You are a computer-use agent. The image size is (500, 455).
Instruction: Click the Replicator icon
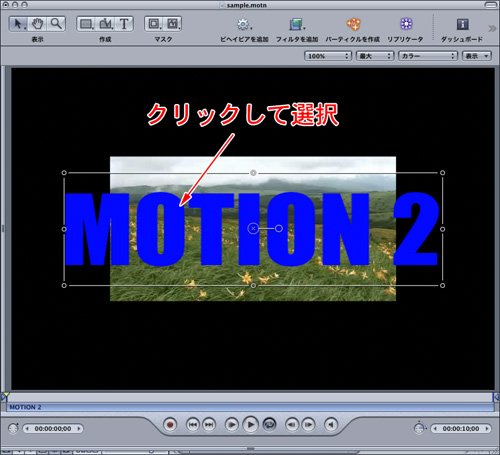(406, 24)
